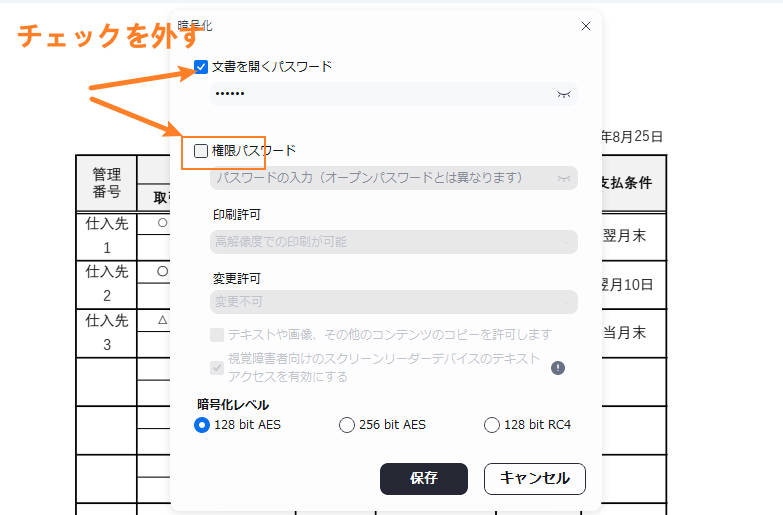Toggle the permission password visibility eye icon
Image resolution: width=783 pixels, height=515 pixels.
point(564,178)
